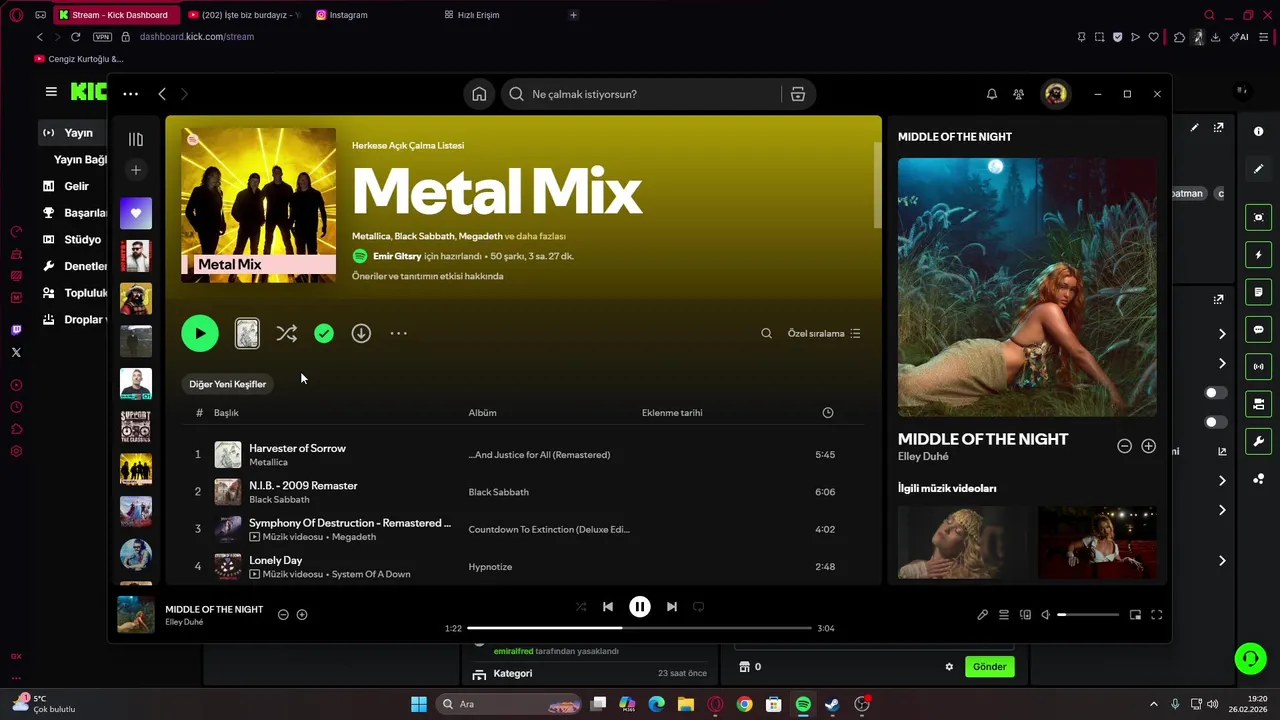Seek on song progress bar
The height and width of the screenshot is (720, 1280).
pos(639,628)
